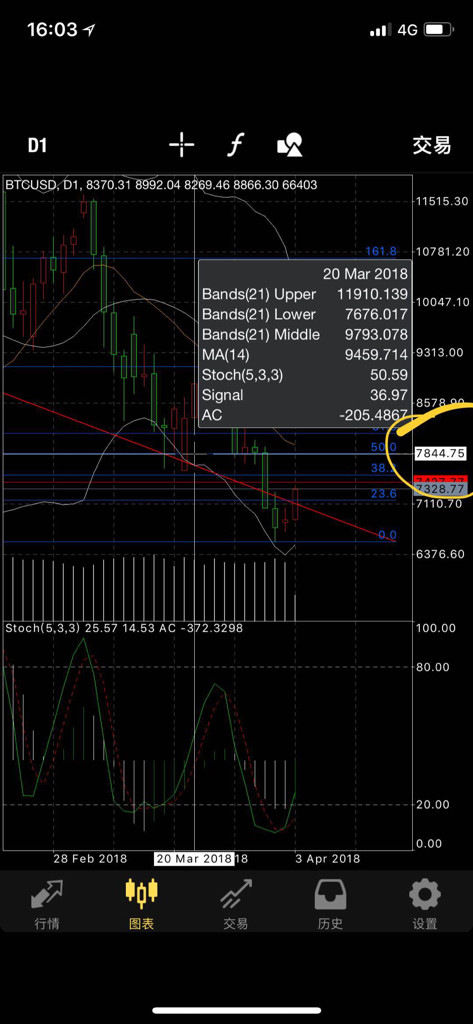Open the drawing objects shapes tool
Image resolution: width=473 pixels, height=1024 pixels.
290,145
